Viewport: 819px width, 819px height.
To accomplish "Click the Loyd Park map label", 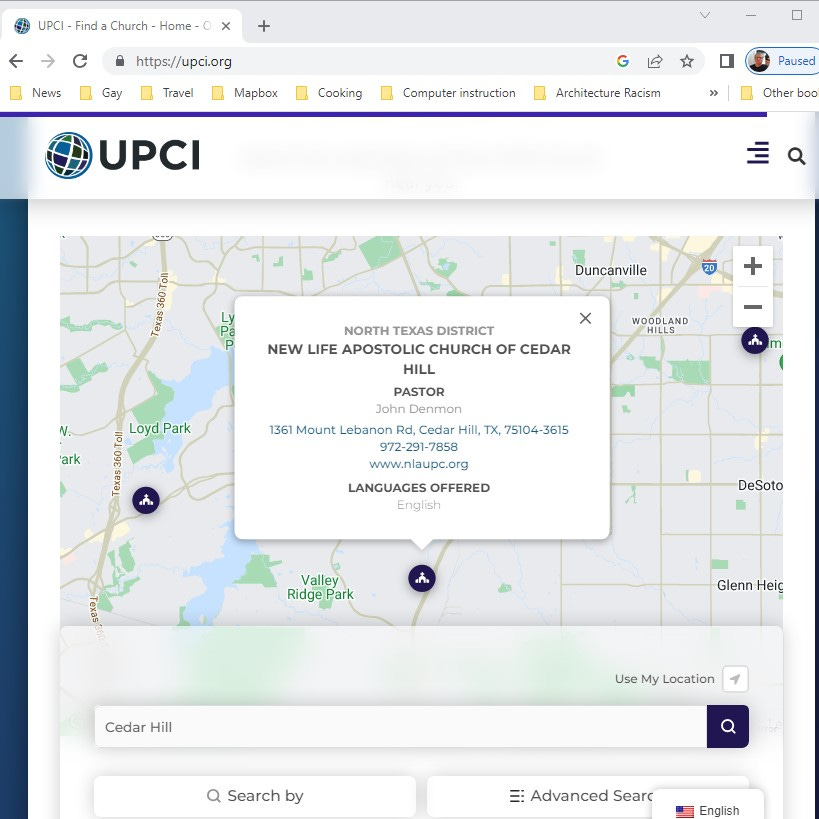I will click(x=160, y=428).
